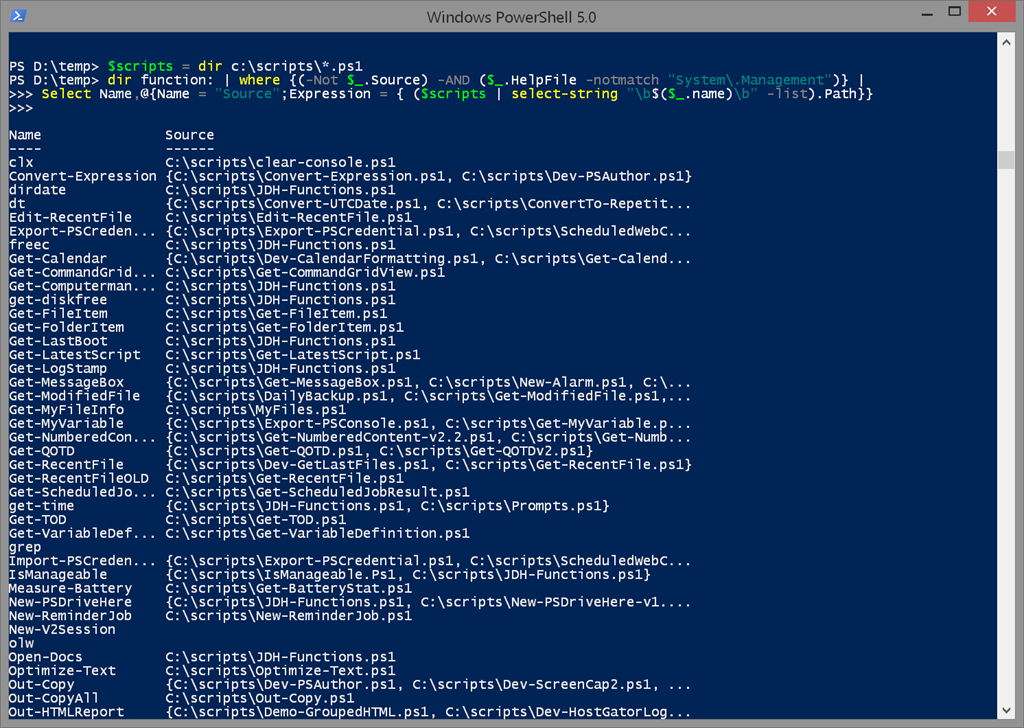This screenshot has width=1024, height=728.
Task: Click the Get-Computerman... function name
Action: click(x=83, y=286)
